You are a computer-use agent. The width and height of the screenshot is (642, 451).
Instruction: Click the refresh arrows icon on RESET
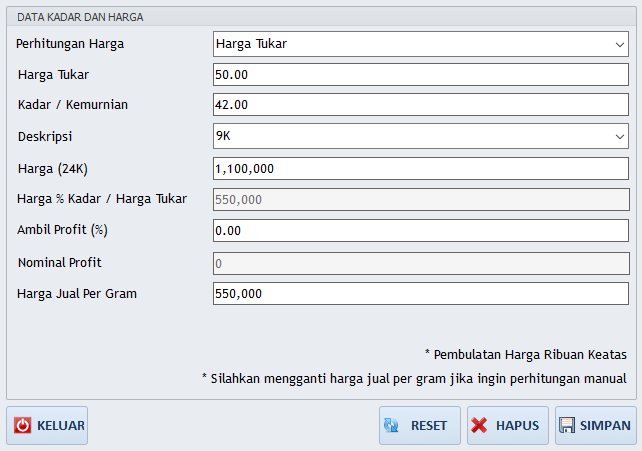pos(391,425)
